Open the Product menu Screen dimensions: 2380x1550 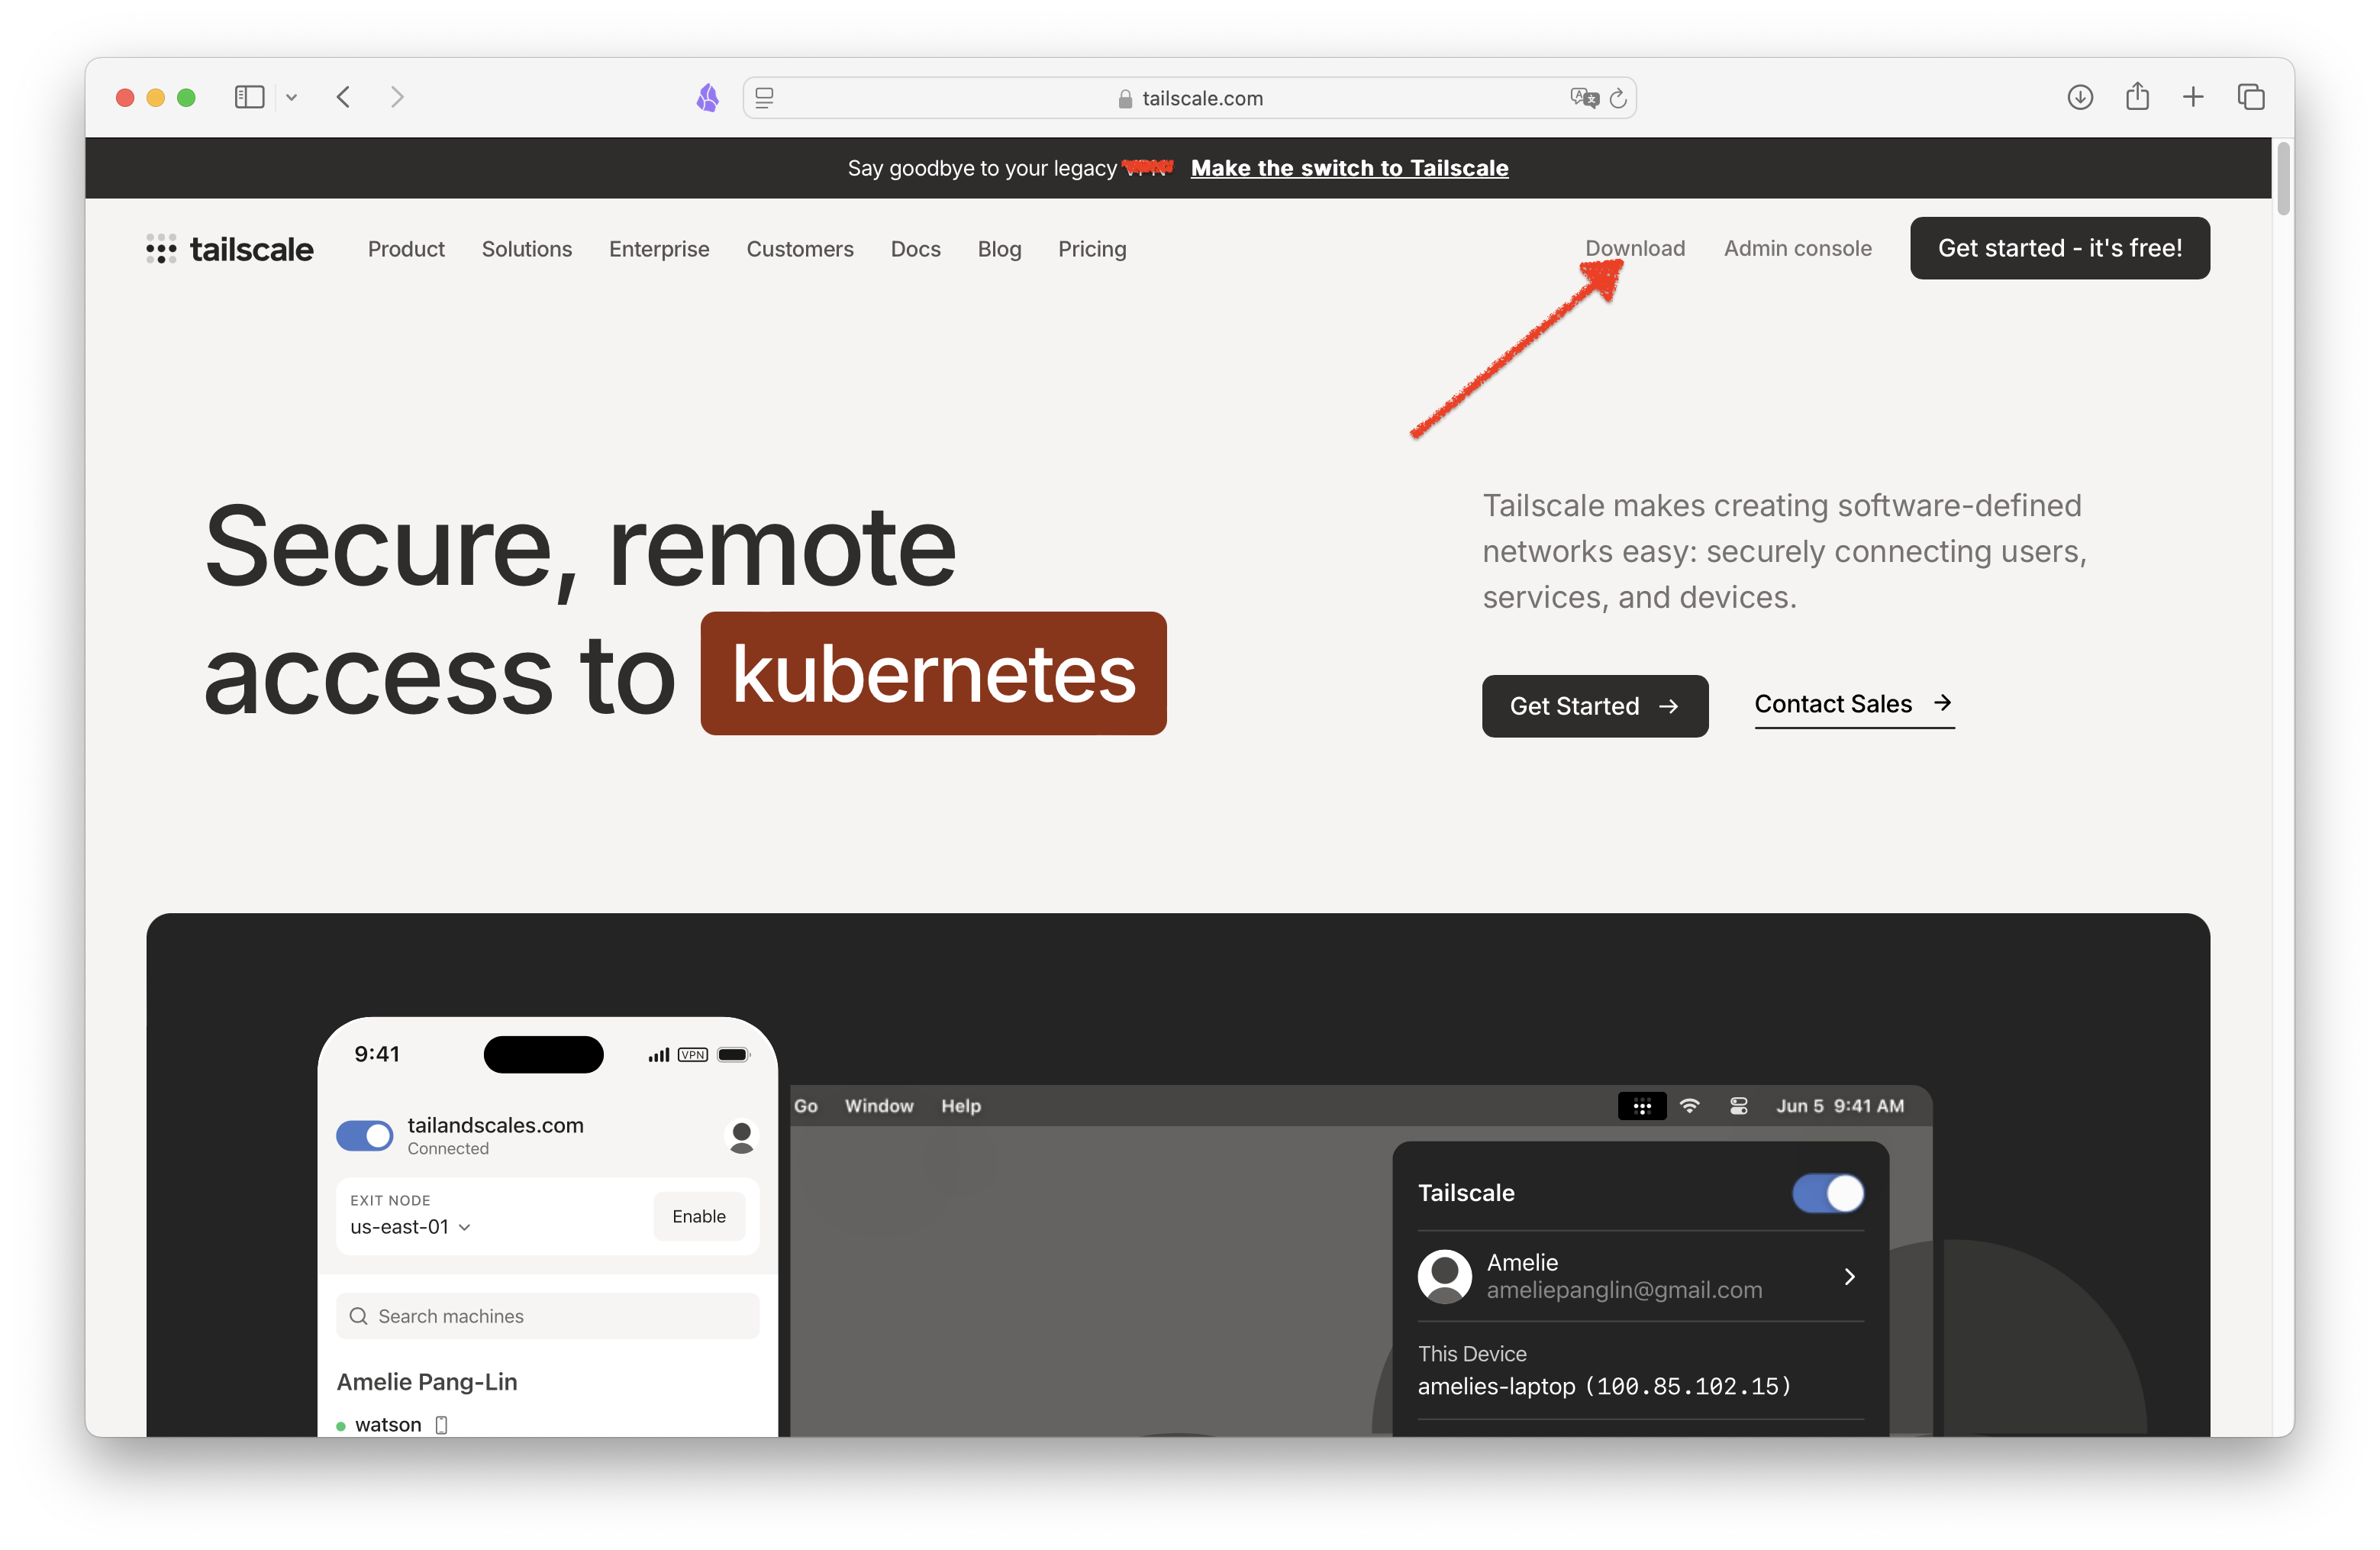point(406,249)
